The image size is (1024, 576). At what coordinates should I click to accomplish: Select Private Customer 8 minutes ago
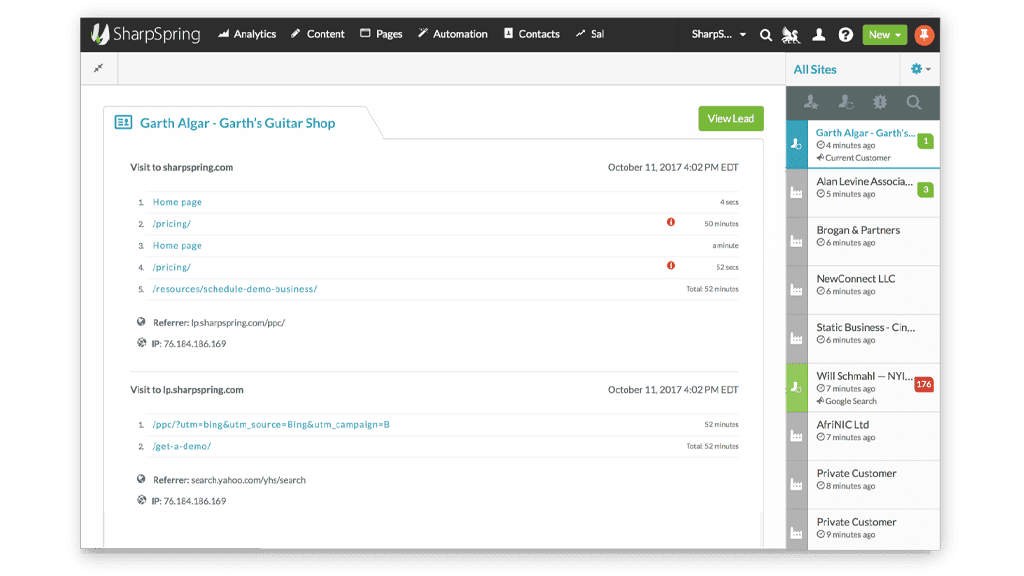click(x=863, y=485)
